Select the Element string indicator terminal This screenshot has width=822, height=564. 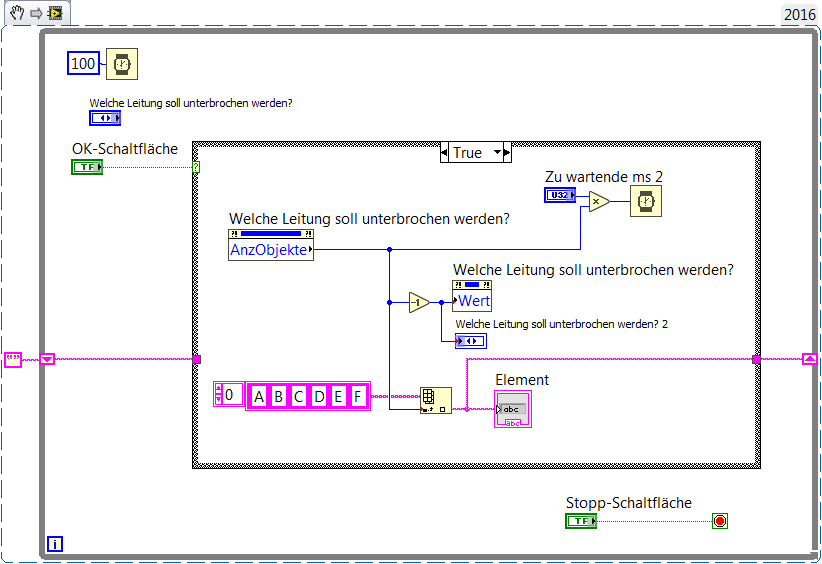point(513,409)
